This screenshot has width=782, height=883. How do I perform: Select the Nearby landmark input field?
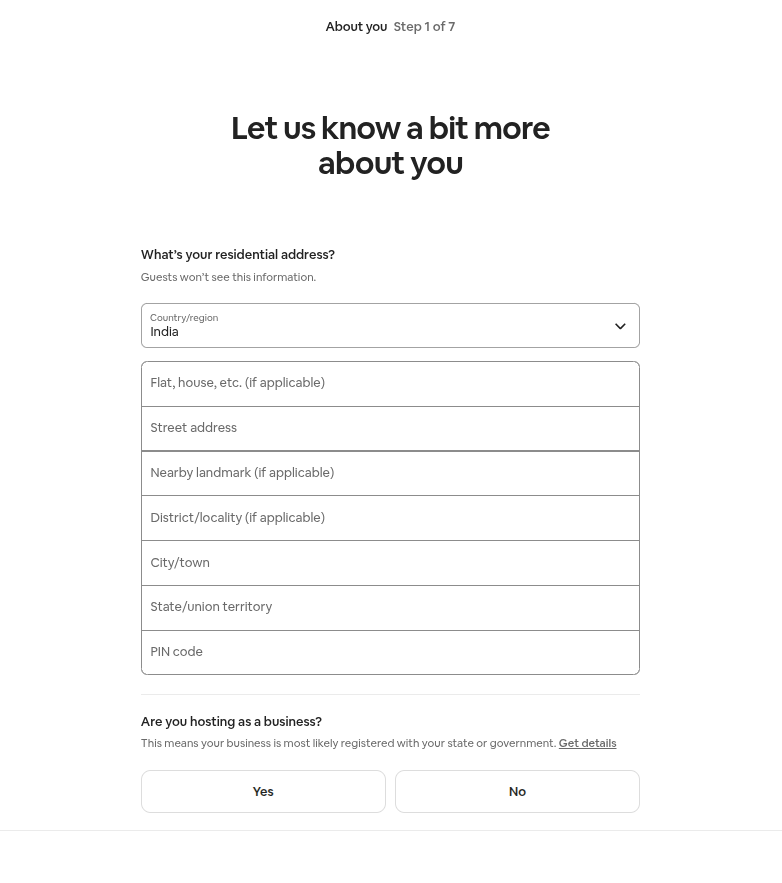(x=390, y=474)
